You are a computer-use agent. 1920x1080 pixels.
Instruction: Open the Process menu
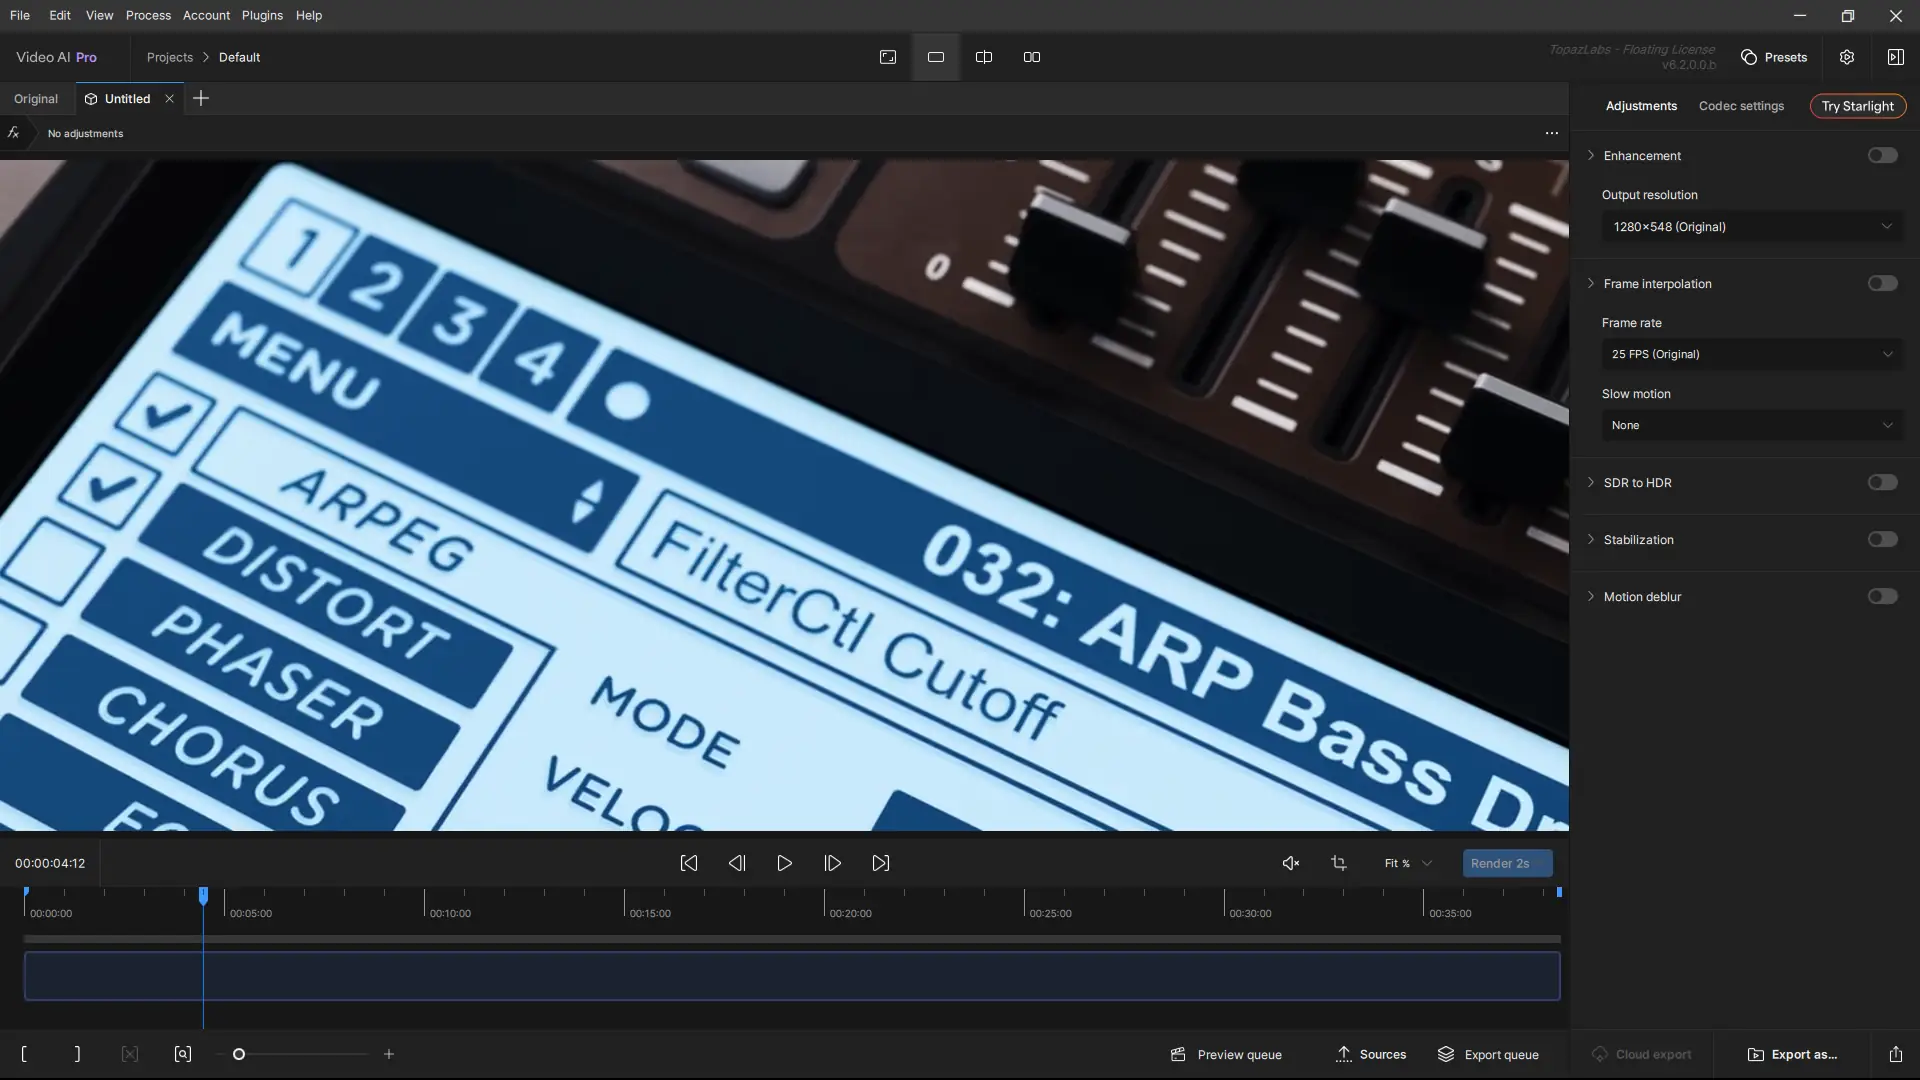(148, 15)
